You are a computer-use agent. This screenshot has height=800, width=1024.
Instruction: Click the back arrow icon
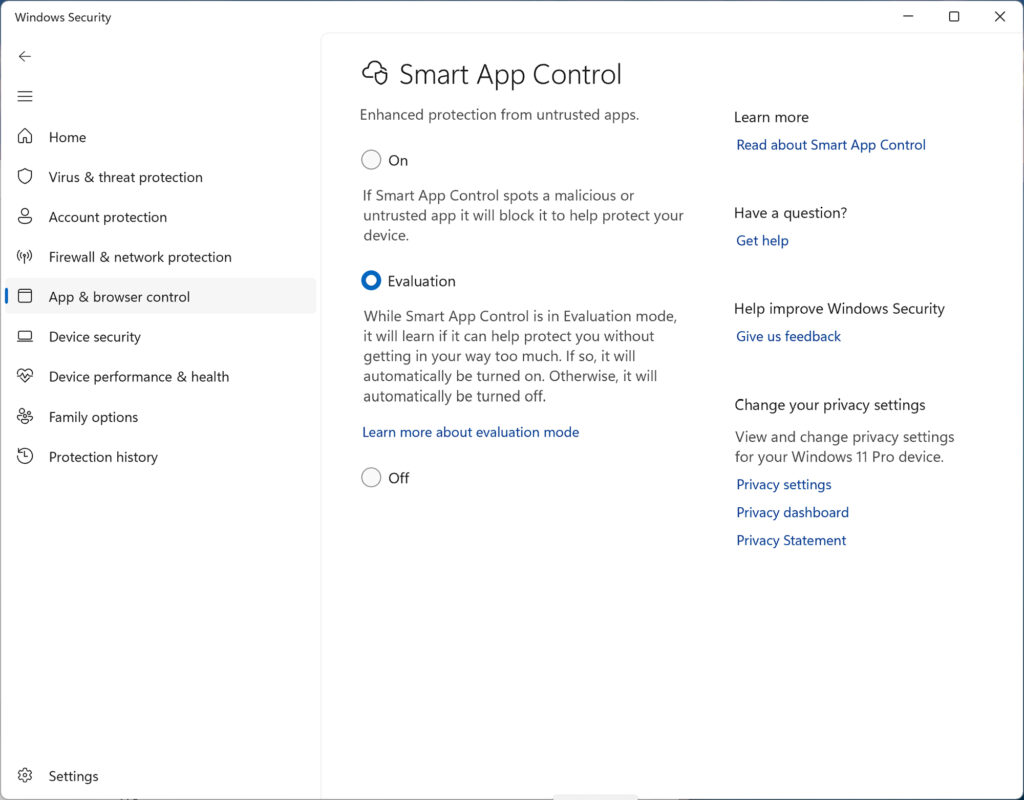[25, 56]
